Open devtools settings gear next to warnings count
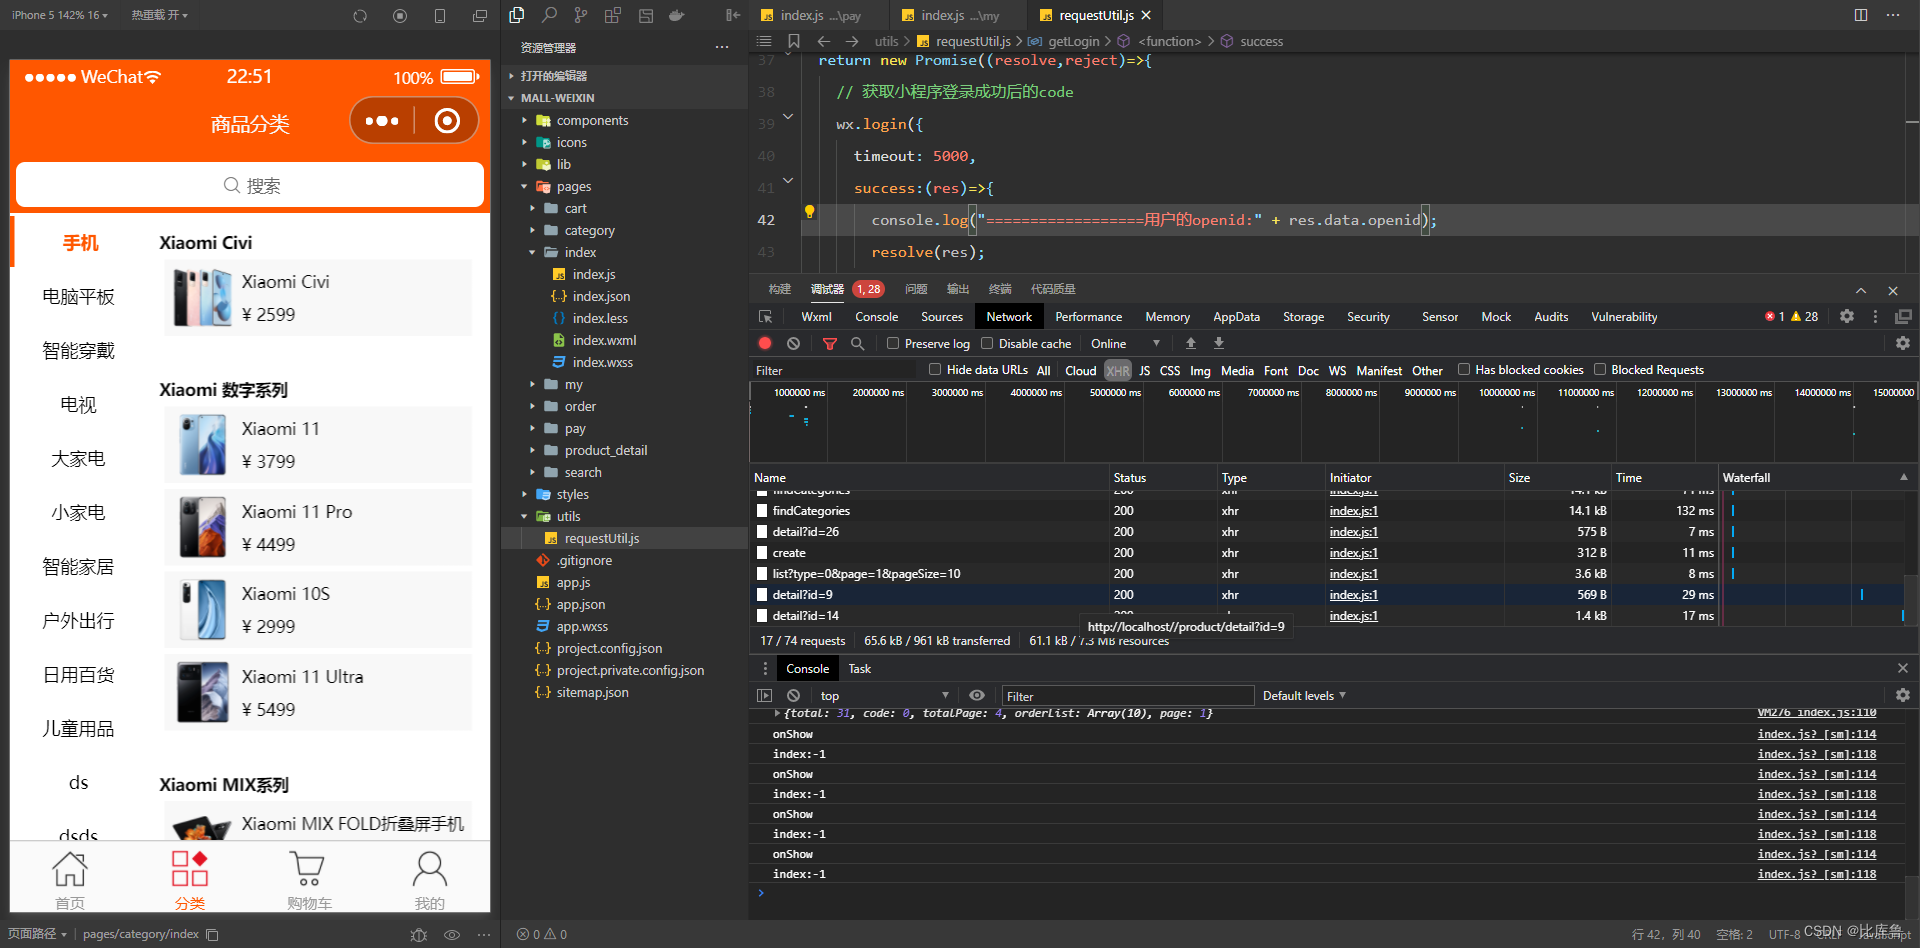This screenshot has height=948, width=1920. coord(1847,316)
